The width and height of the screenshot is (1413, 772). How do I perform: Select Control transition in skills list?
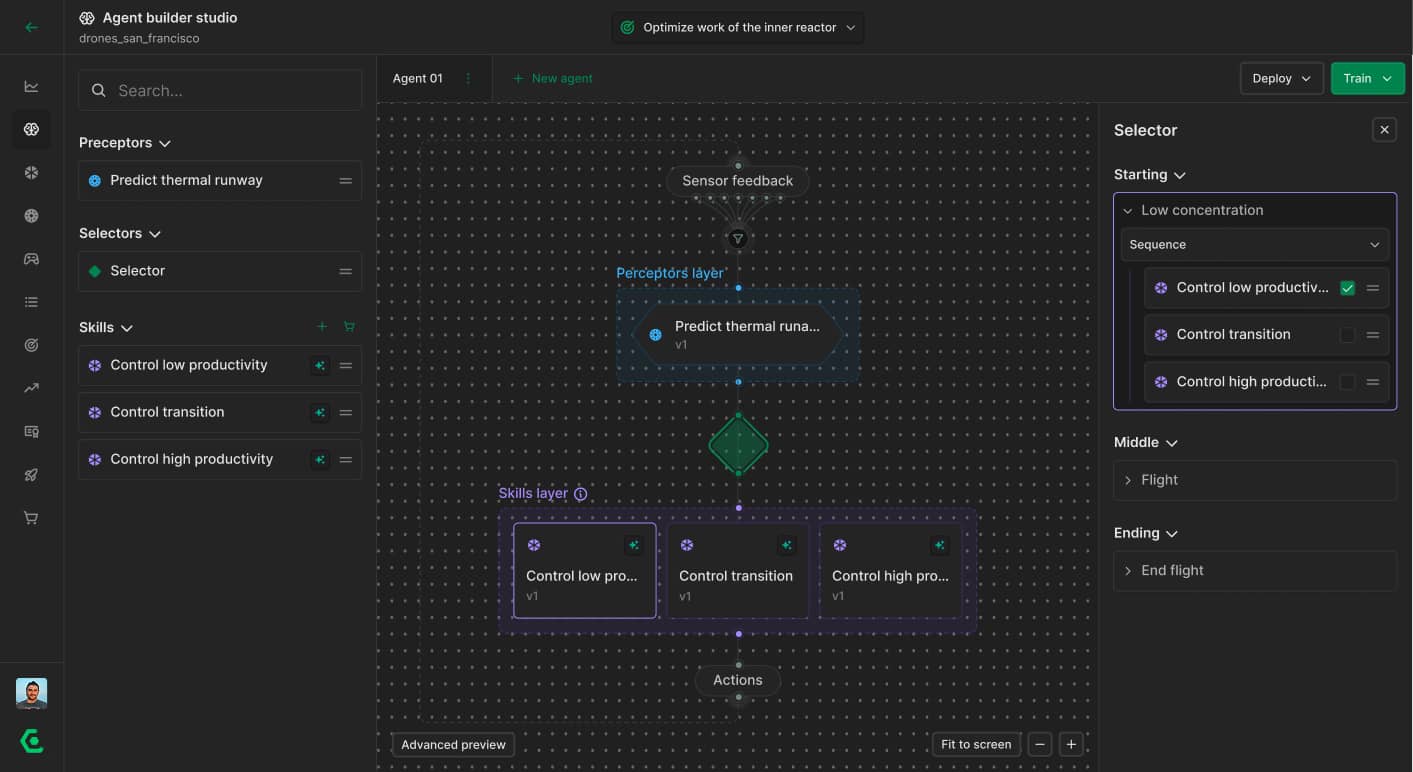220,412
